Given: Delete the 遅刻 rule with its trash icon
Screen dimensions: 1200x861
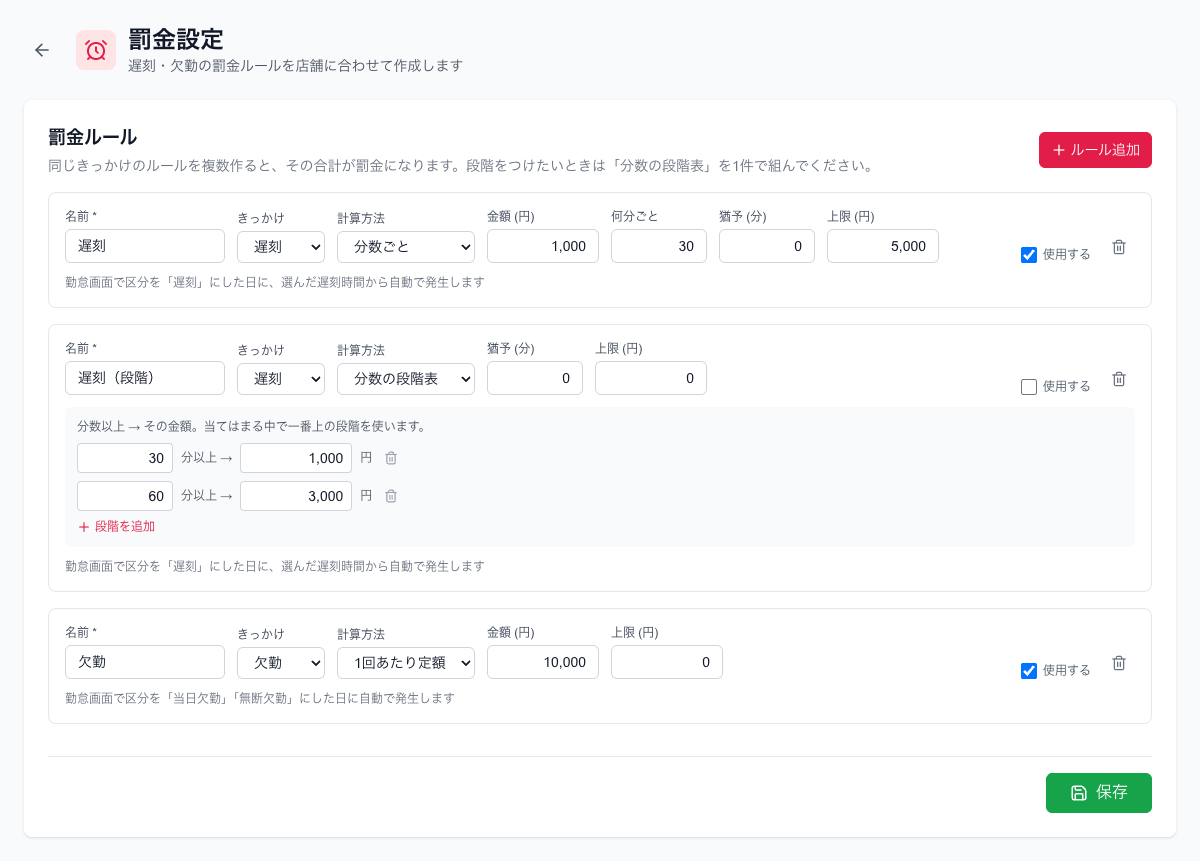Looking at the screenshot, I should [1119, 247].
